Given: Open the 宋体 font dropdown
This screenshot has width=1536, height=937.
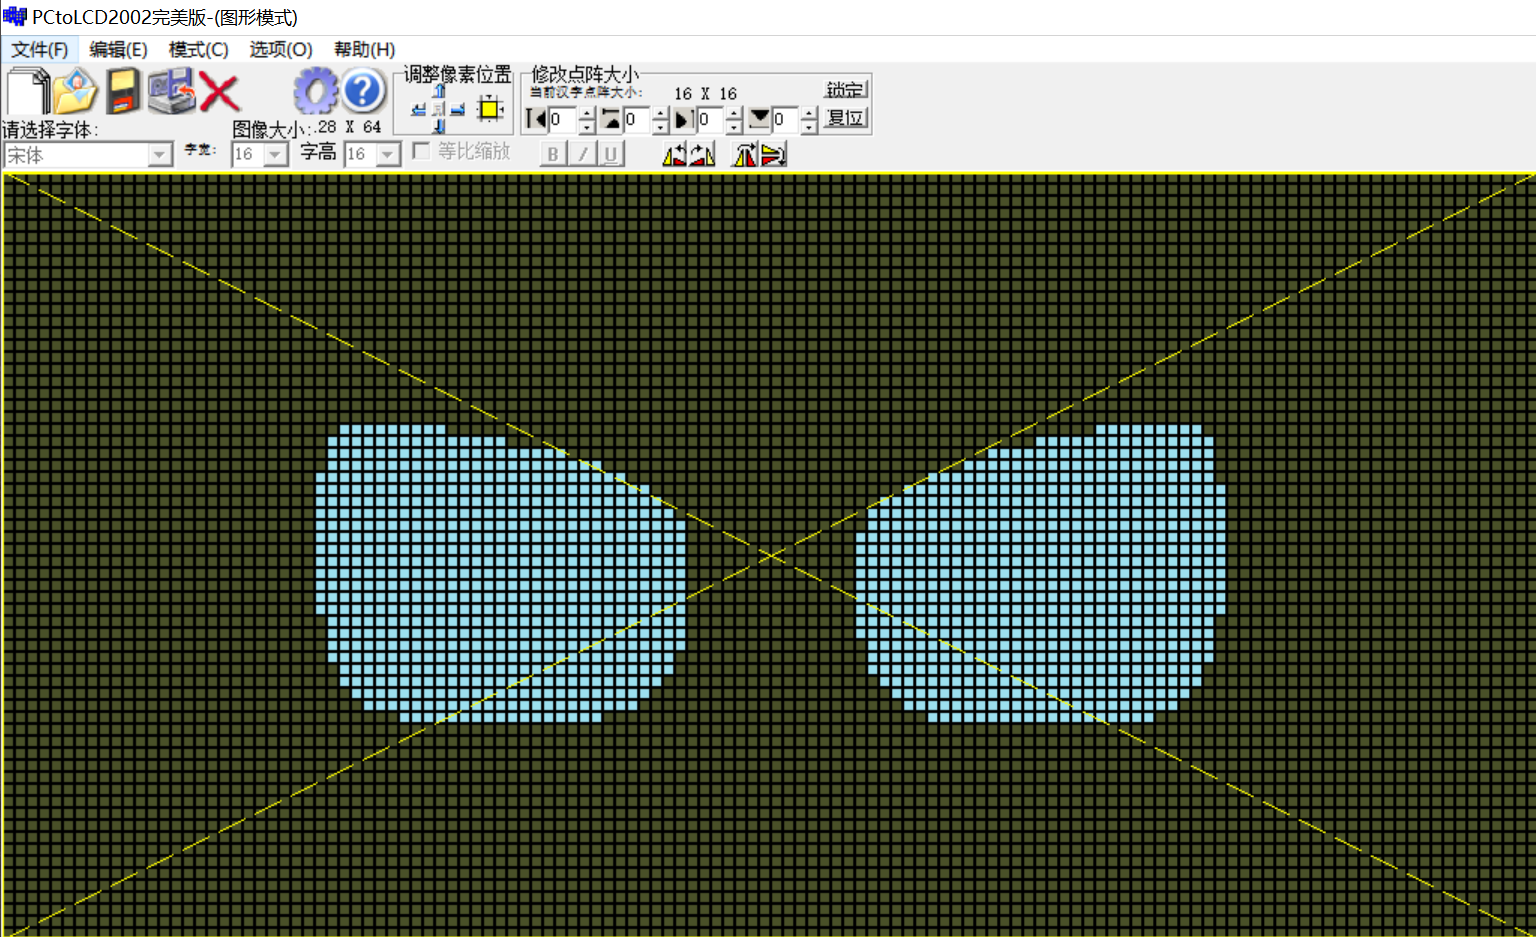Looking at the screenshot, I should pos(160,155).
